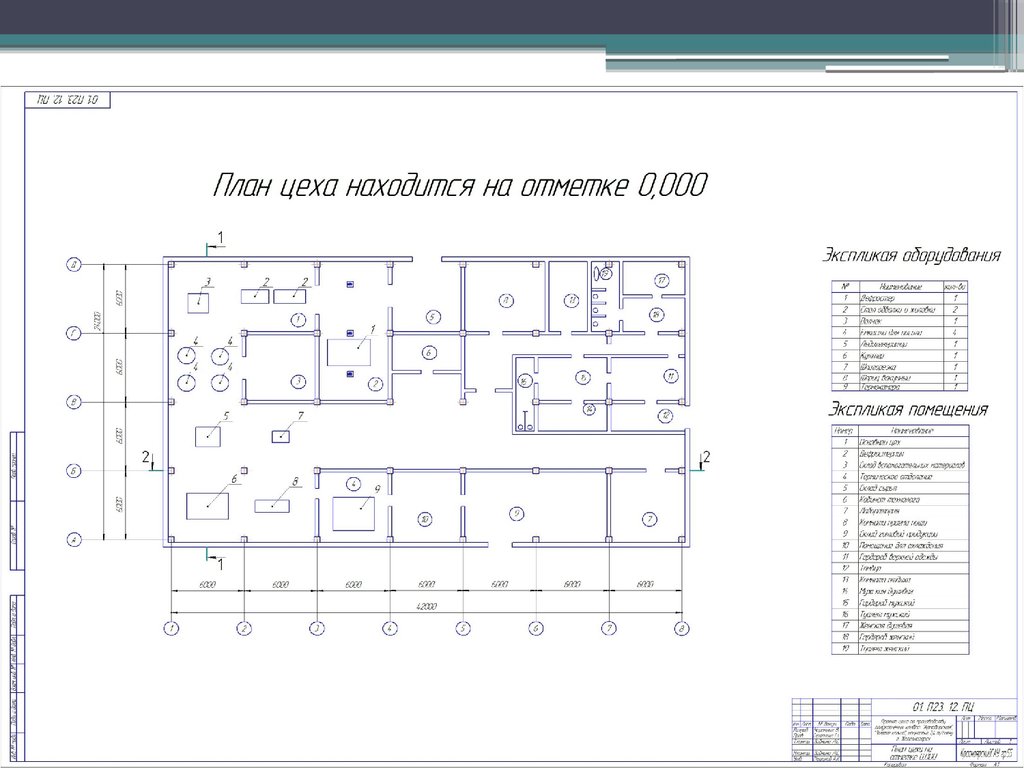The image size is (1024, 768).
Task: Click the square equipment item labeled 5
Action: [209, 435]
